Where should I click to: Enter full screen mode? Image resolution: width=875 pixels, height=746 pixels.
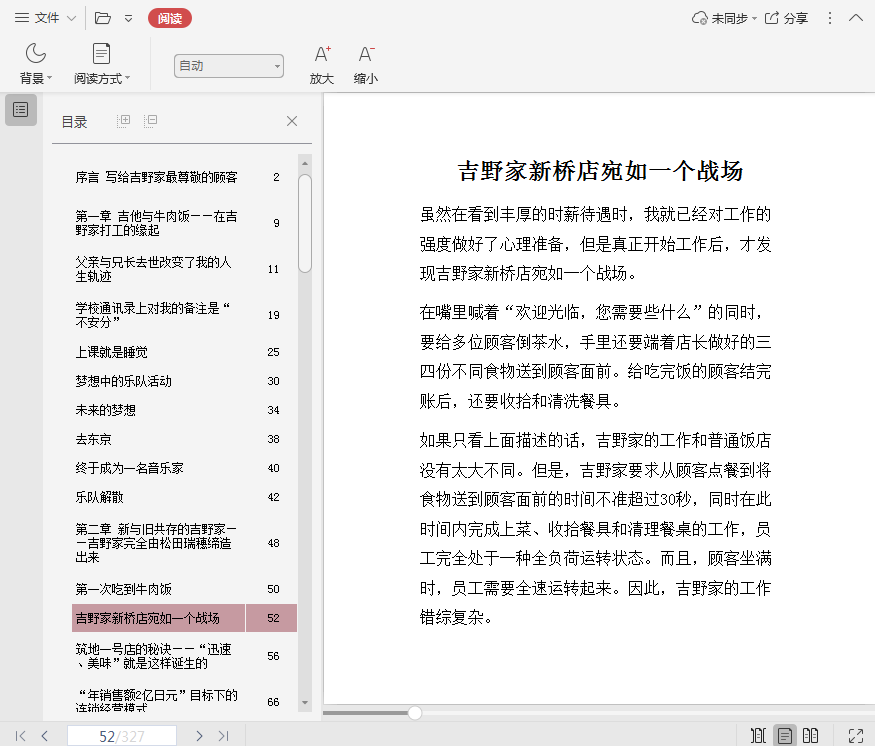point(855,736)
